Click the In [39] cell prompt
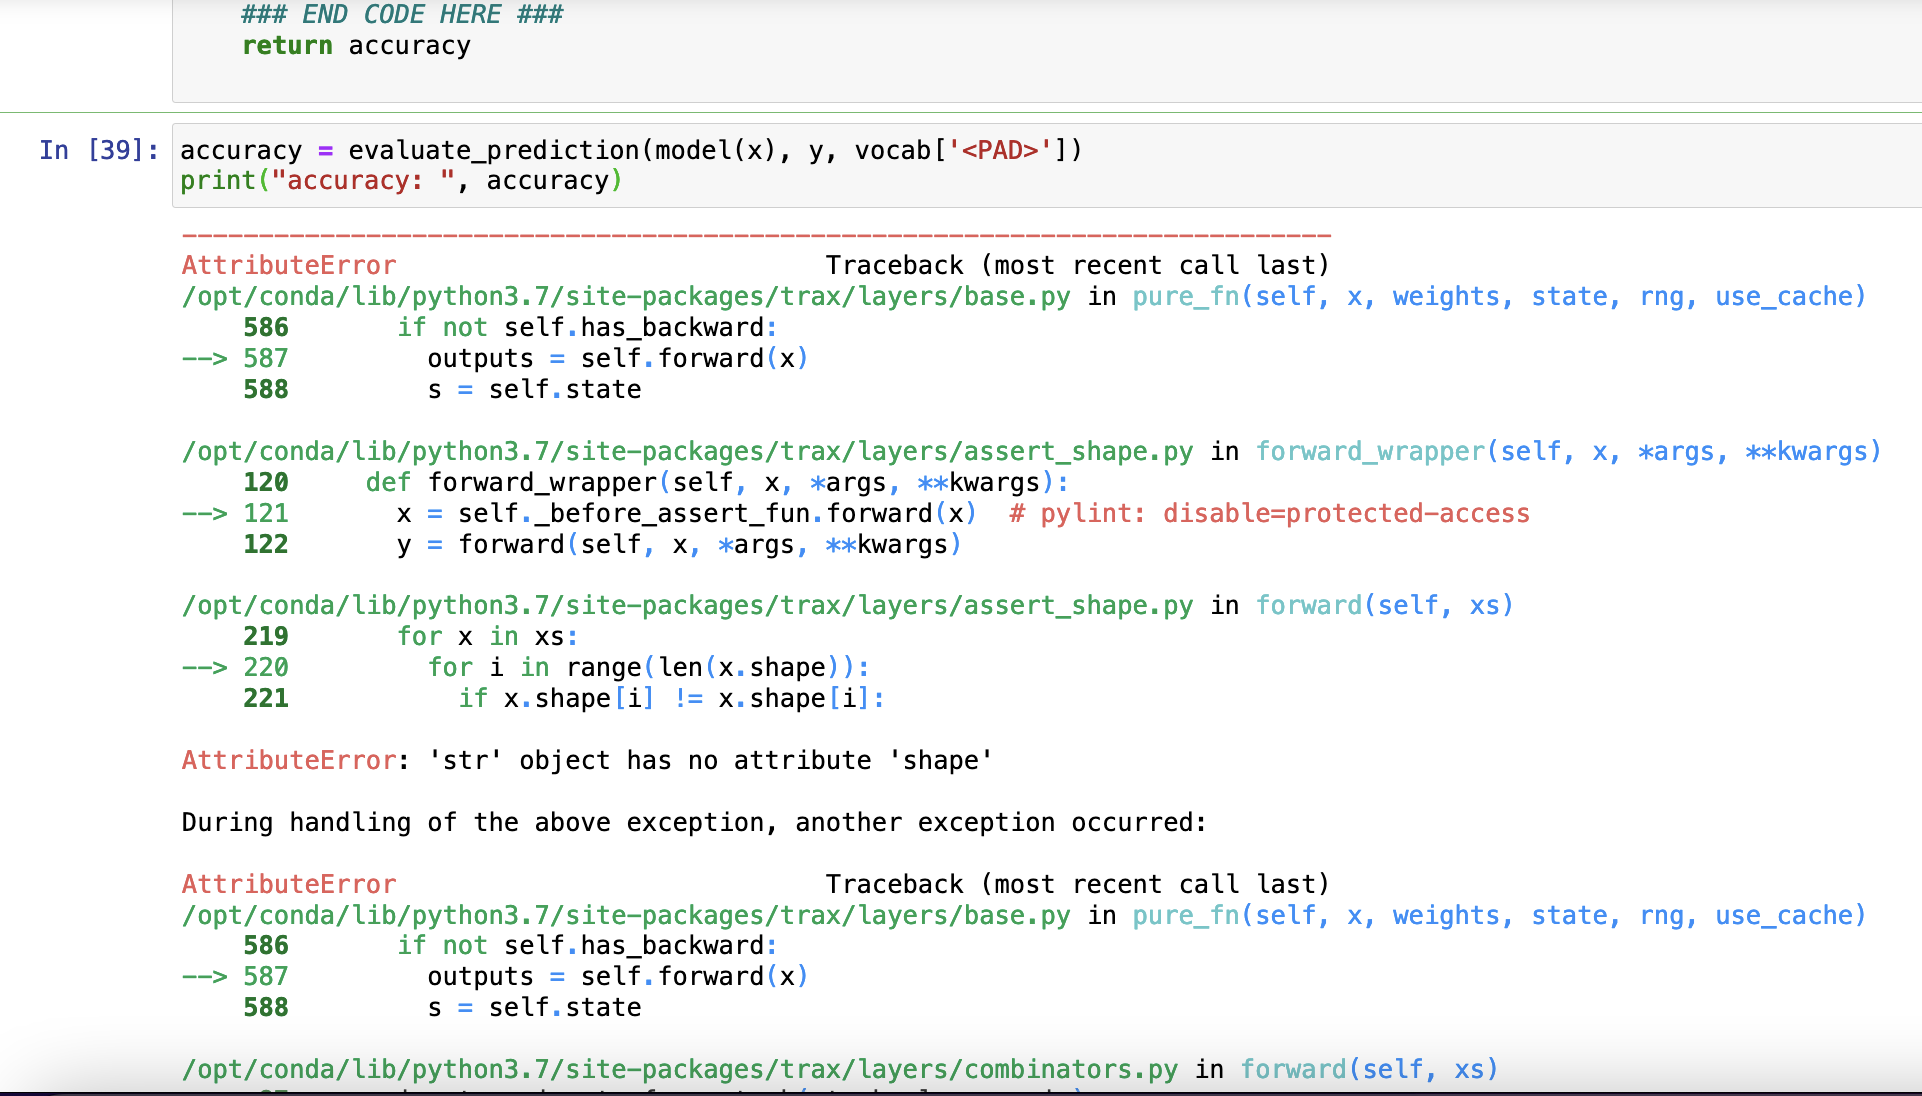The width and height of the screenshot is (1922, 1096). coord(98,150)
